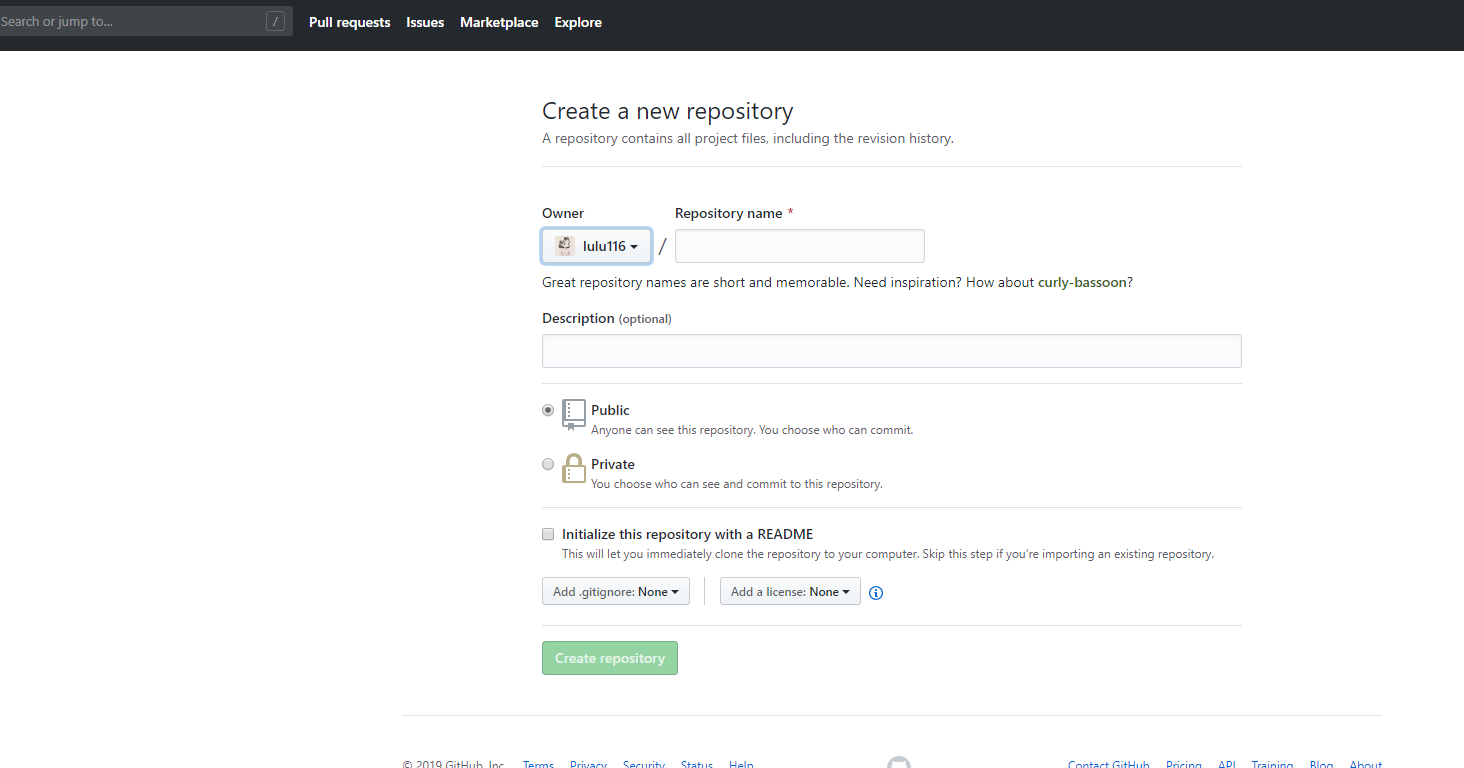
Task: Click the Description (optional) label
Action: pos(607,318)
